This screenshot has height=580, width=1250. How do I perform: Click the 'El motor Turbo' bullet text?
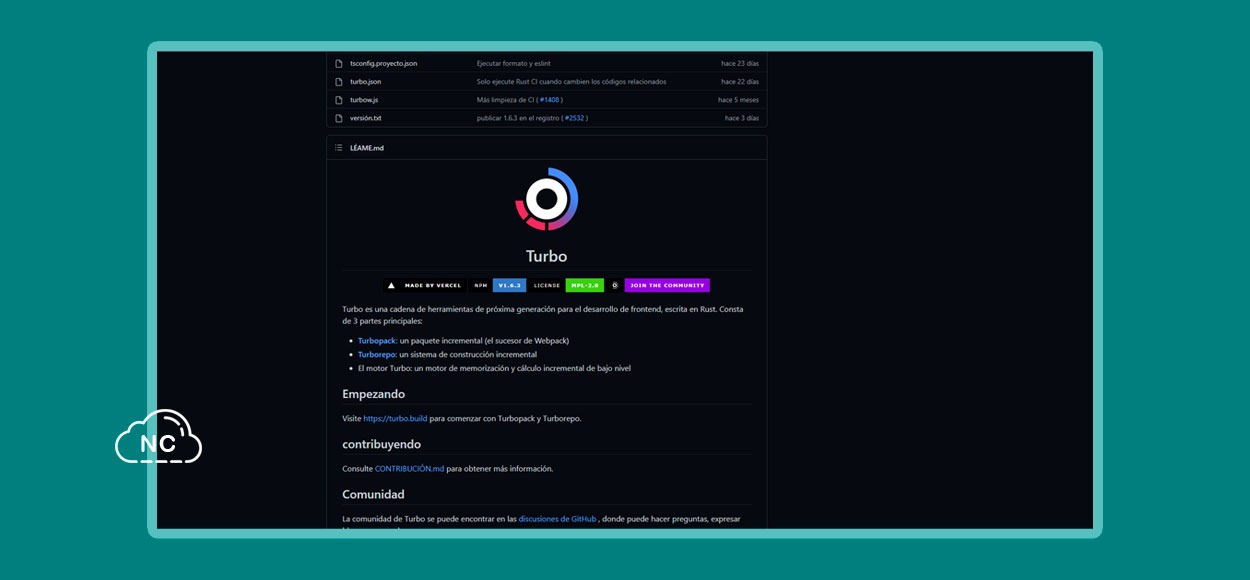coord(494,368)
